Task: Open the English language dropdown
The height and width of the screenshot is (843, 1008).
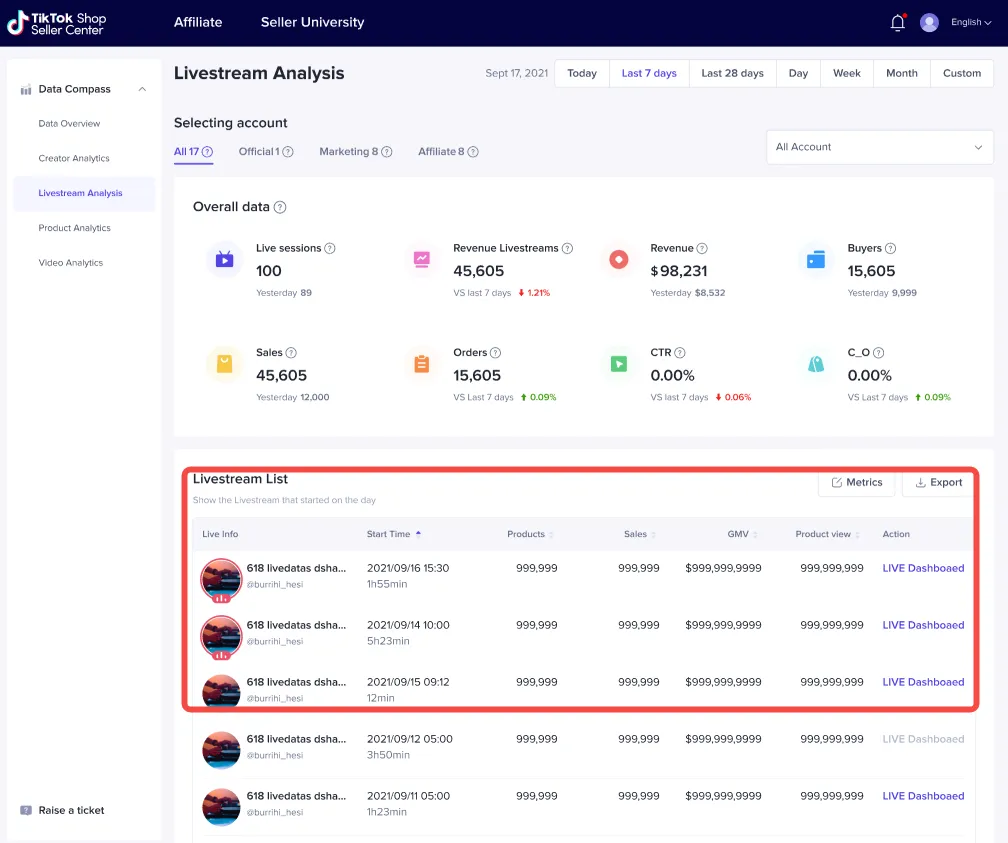Action: [971, 23]
